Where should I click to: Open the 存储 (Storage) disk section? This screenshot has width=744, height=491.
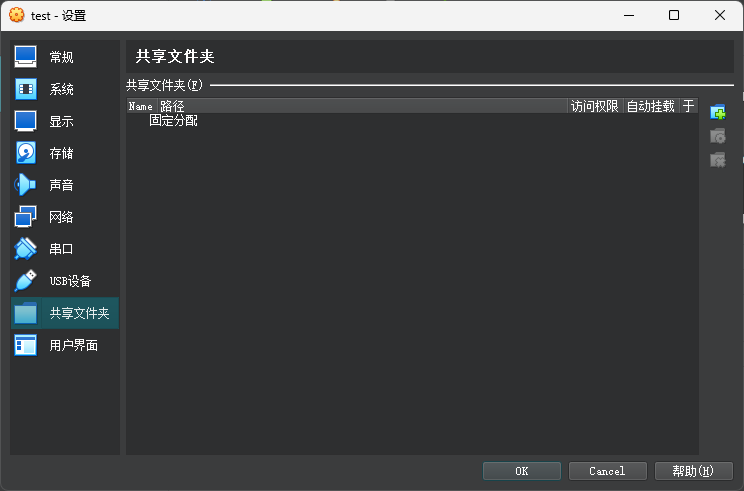coord(61,153)
